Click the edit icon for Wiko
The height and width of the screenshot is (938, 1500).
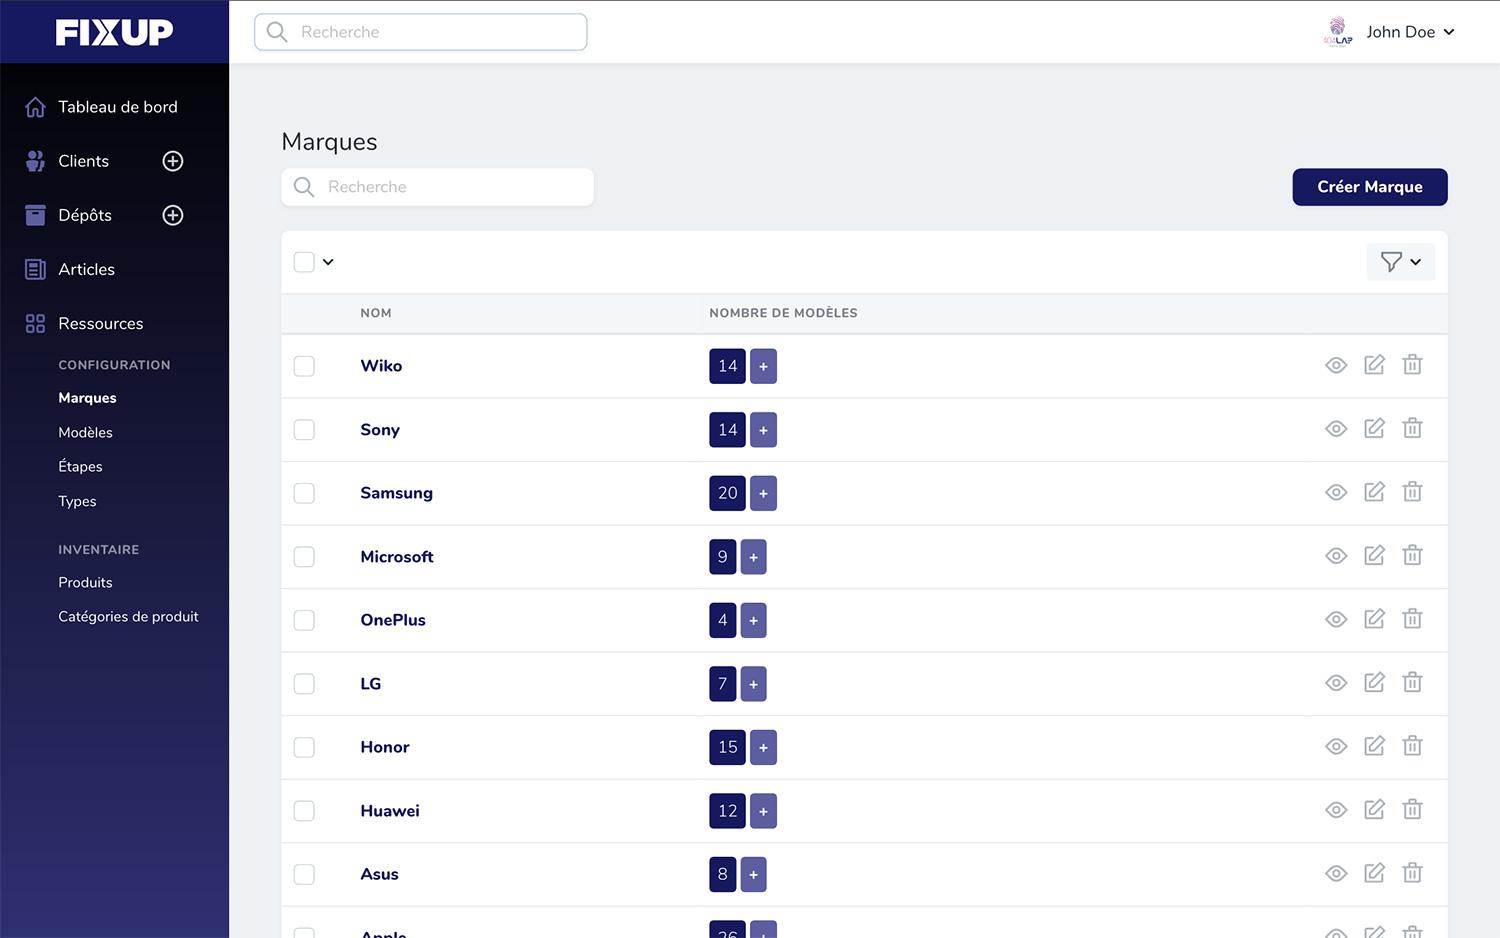pyautogui.click(x=1374, y=365)
